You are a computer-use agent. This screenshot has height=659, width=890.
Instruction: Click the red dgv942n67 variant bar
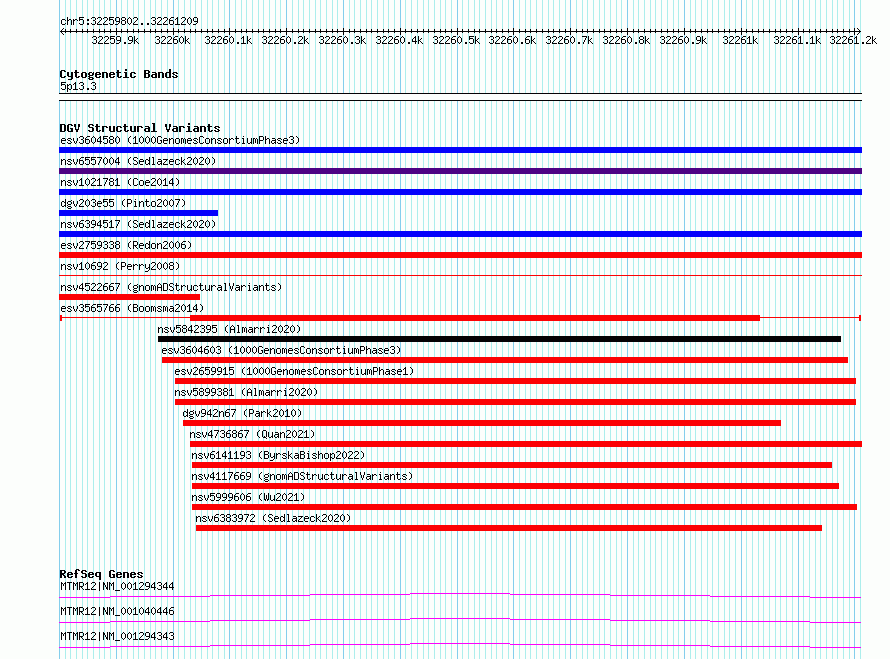[482, 423]
